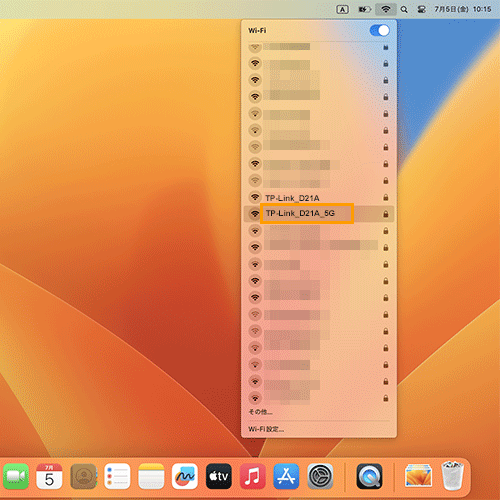
Task: Open the image stack in Dock
Action: [x=419, y=476]
